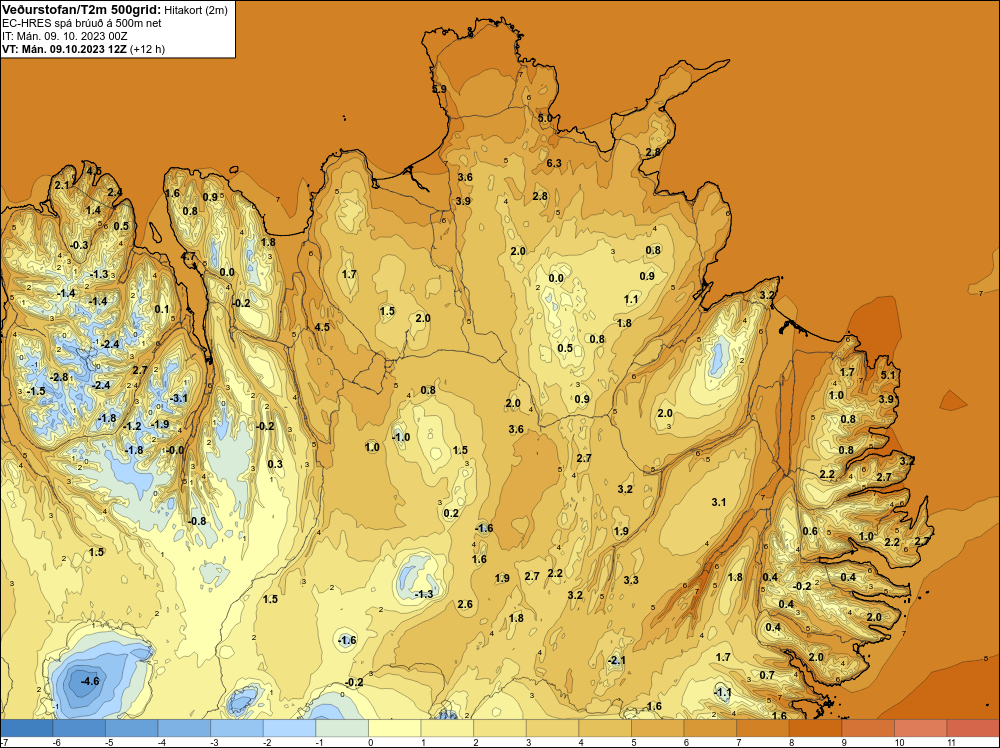Click the 'Veðurstofan/T2m 500grid:' title text
Viewport: 1000px width, 748px height.
click(x=82, y=10)
